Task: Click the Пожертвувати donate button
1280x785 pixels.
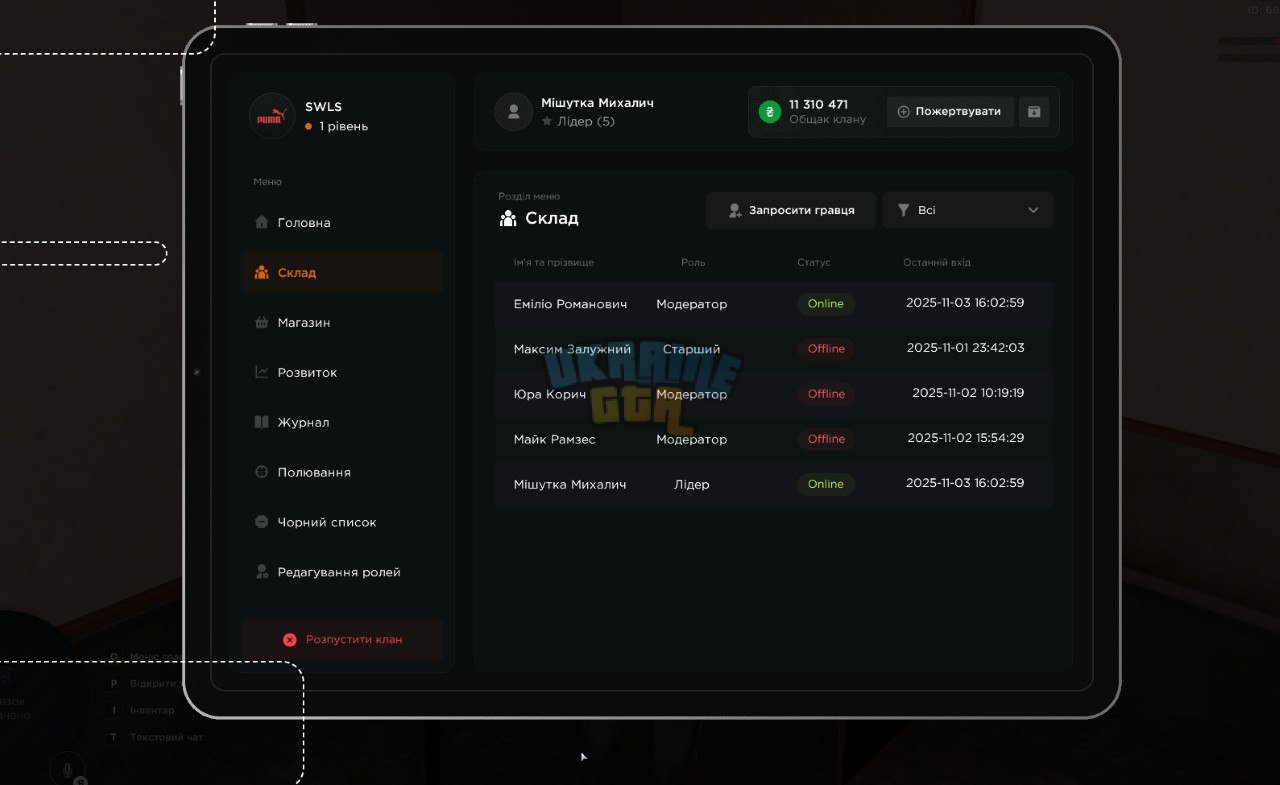Action: coord(950,112)
